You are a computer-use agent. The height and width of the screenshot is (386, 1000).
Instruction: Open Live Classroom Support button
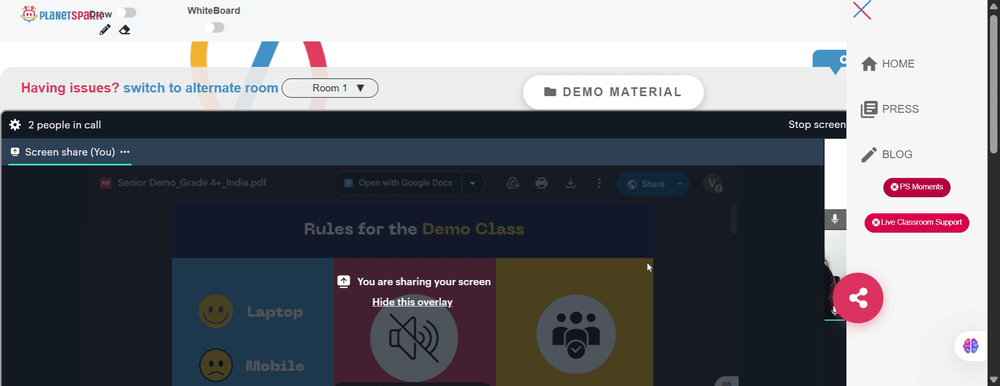click(916, 223)
